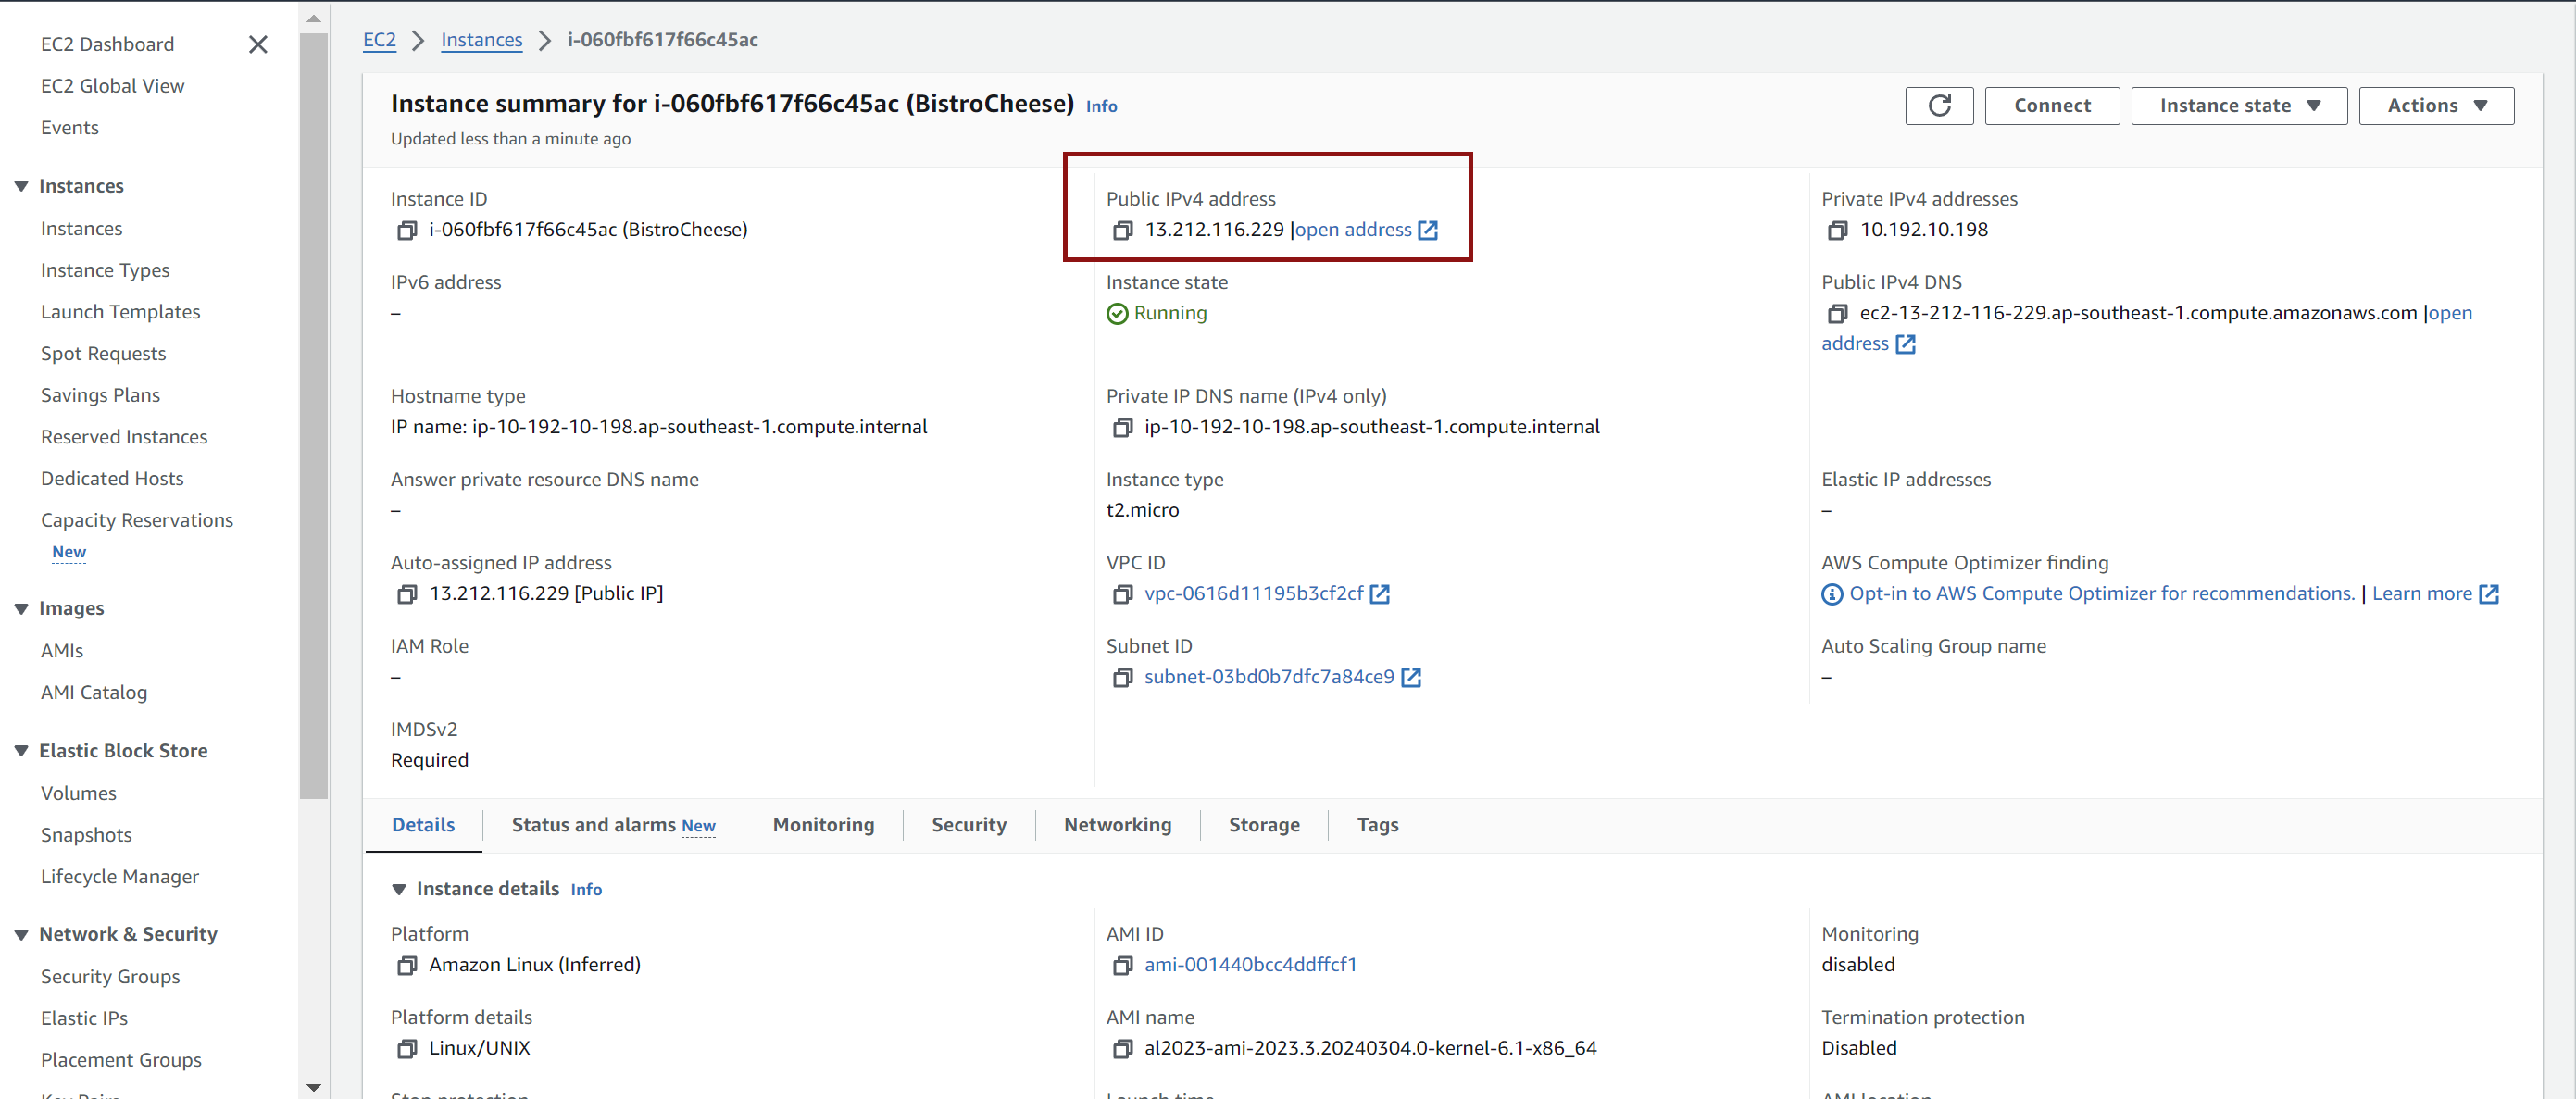Switch to the Tags tab

(1377, 825)
